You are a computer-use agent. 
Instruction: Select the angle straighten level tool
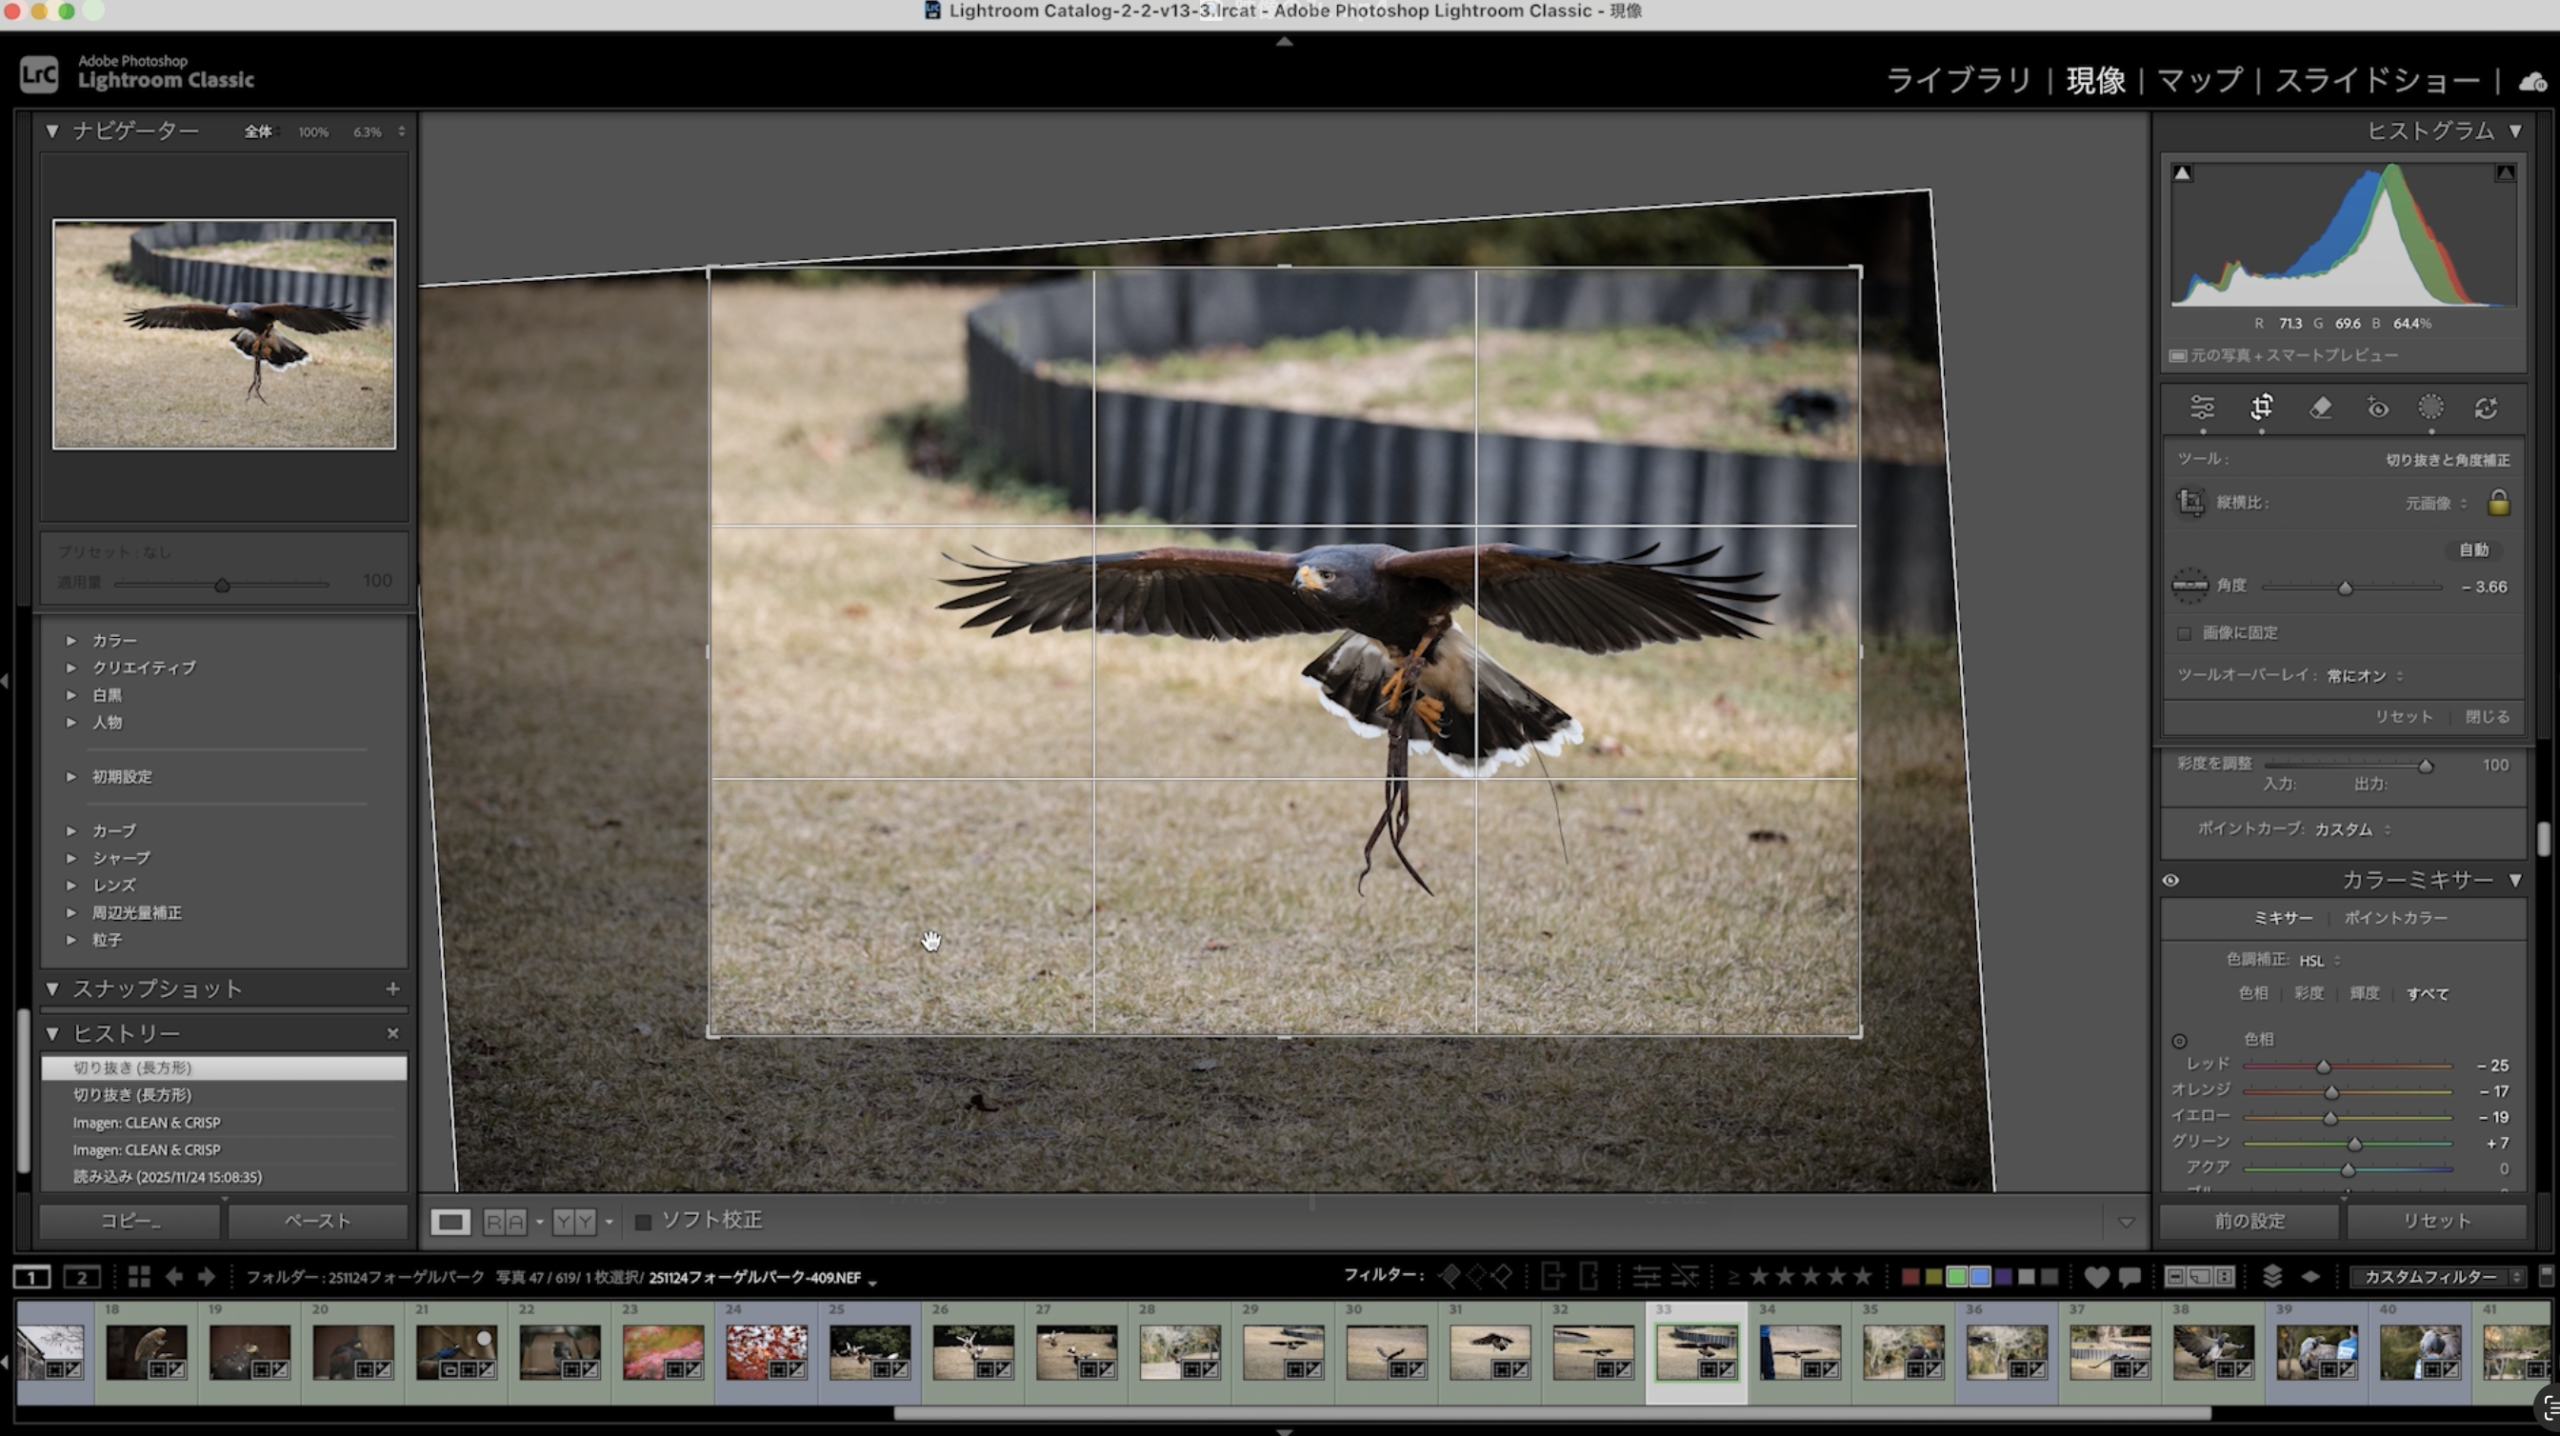(x=2189, y=586)
